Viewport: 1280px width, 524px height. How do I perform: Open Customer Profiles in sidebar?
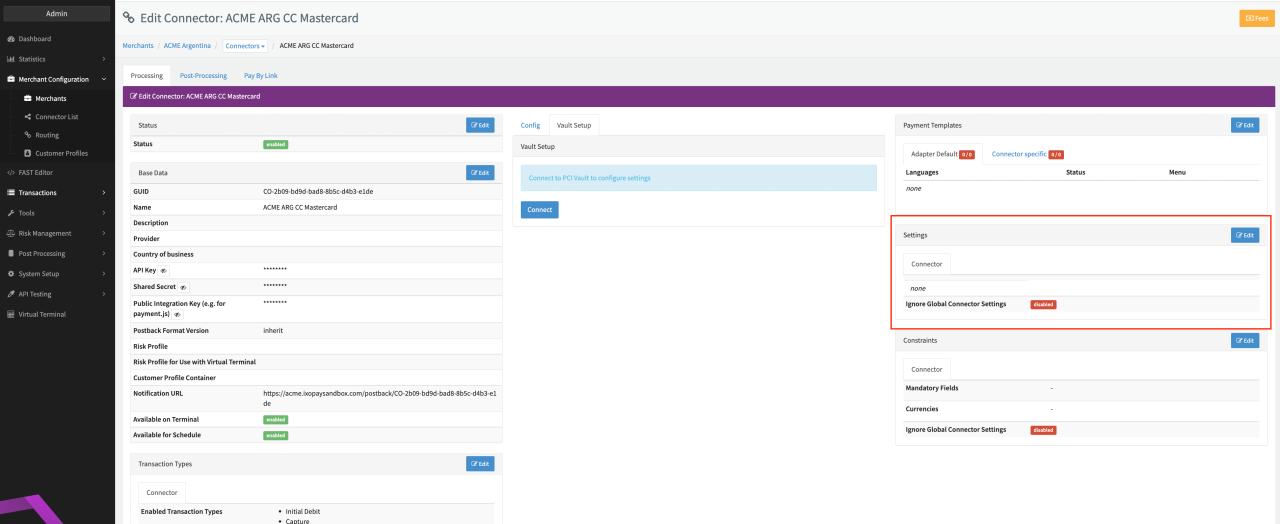point(61,153)
